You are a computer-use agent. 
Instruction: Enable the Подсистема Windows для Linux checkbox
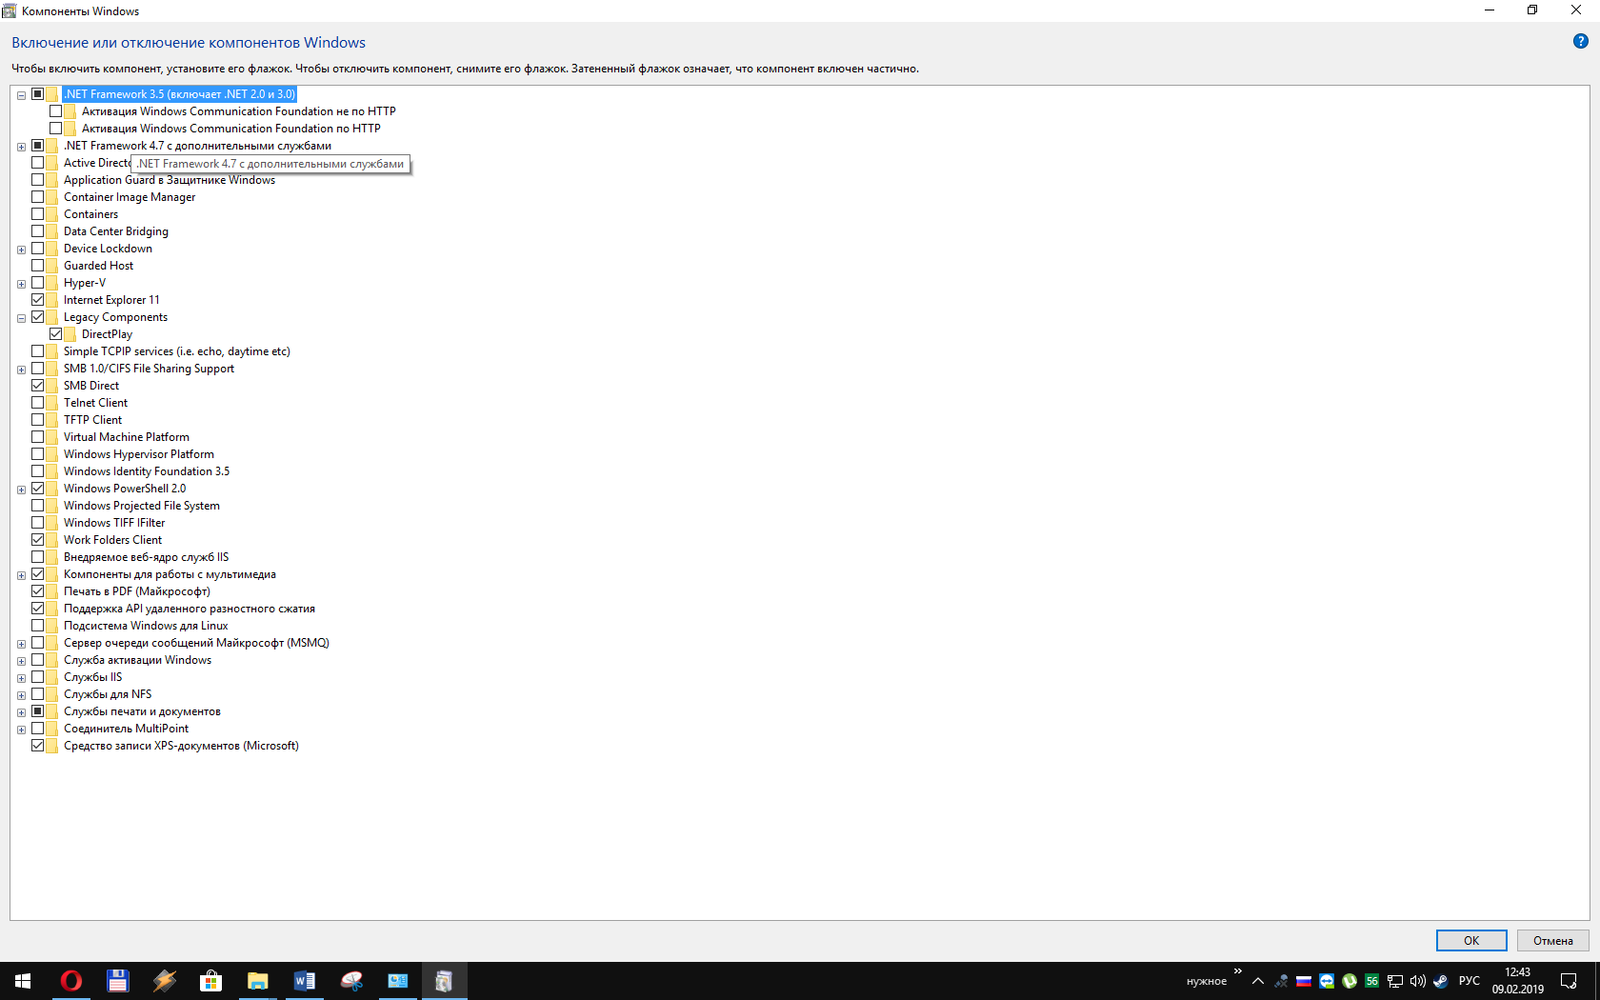(38, 626)
